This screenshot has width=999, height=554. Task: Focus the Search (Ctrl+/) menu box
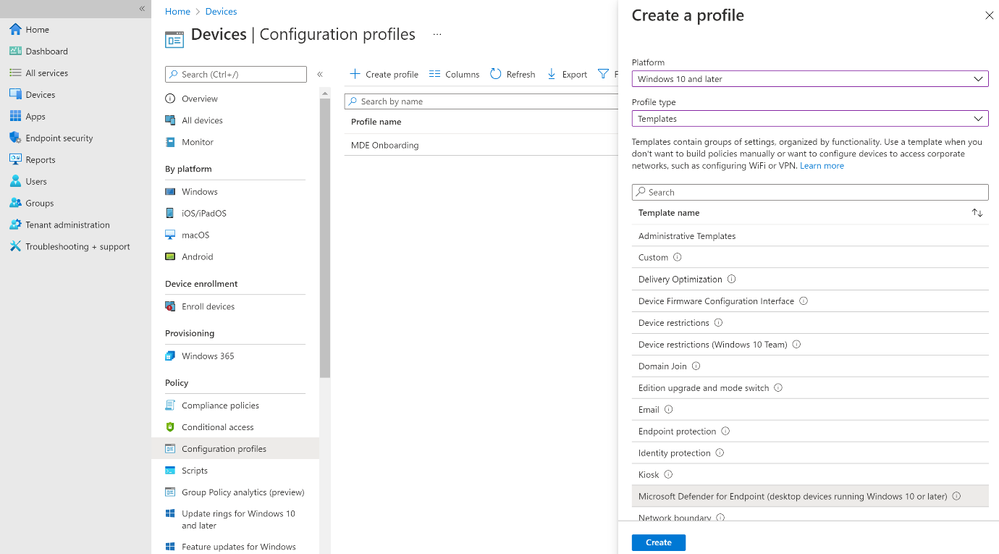(x=236, y=75)
